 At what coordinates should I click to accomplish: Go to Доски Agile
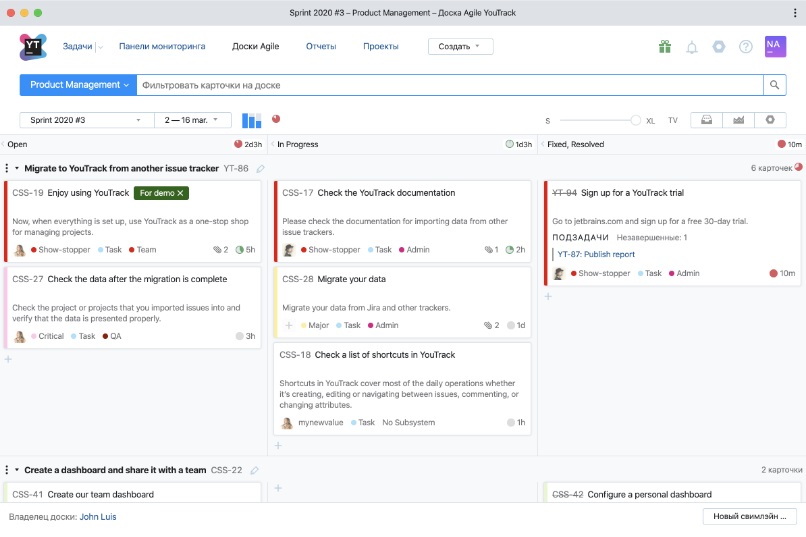click(255, 46)
